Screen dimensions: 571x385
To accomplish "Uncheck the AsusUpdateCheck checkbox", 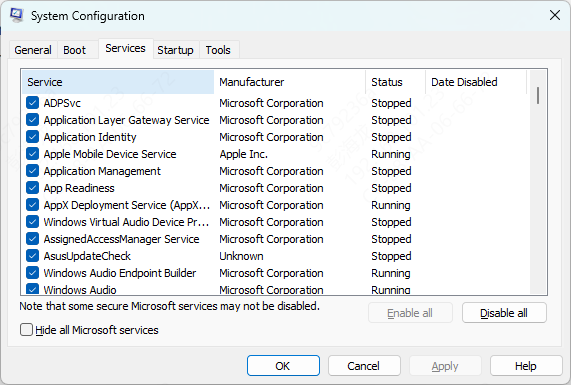I will point(32,256).
